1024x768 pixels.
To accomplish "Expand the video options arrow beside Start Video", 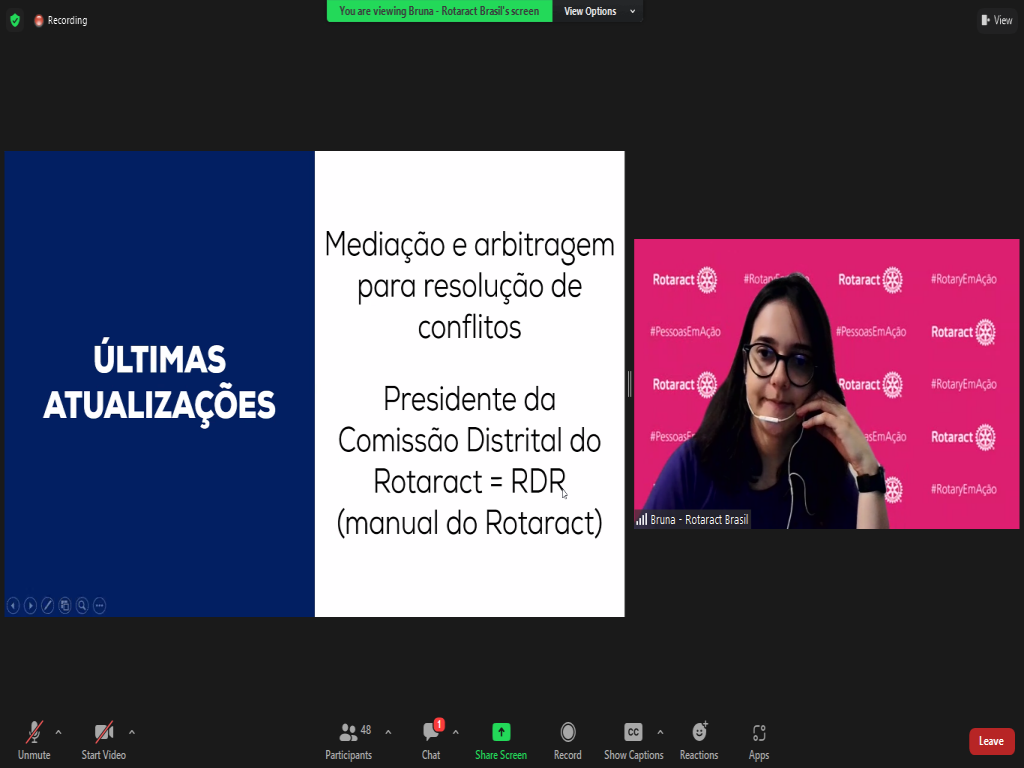I will (132, 732).
